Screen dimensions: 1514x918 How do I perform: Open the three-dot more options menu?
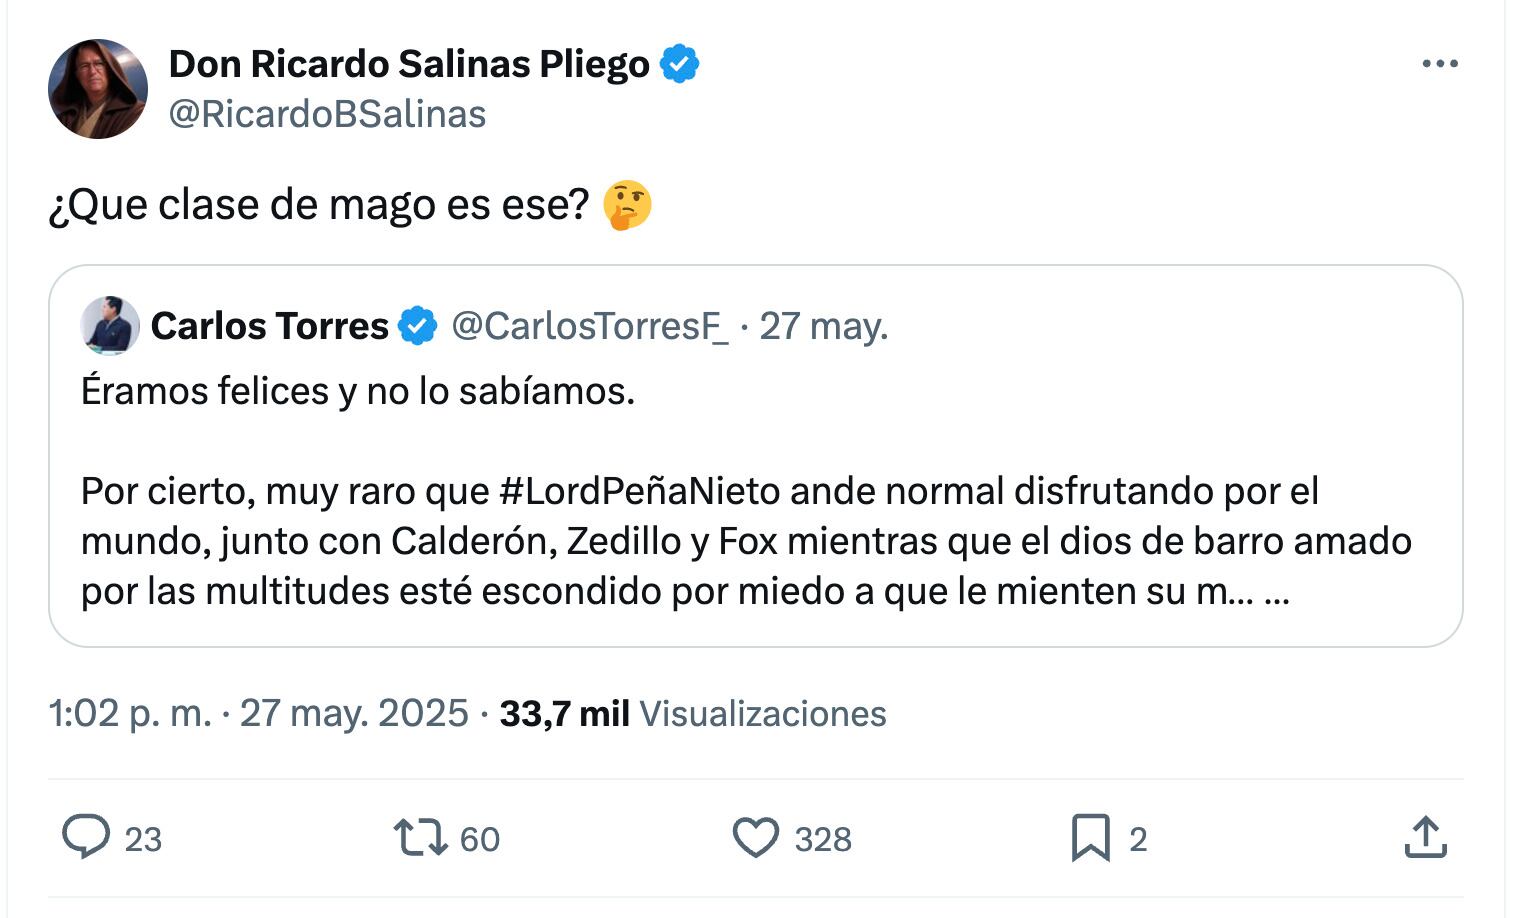click(x=1439, y=64)
